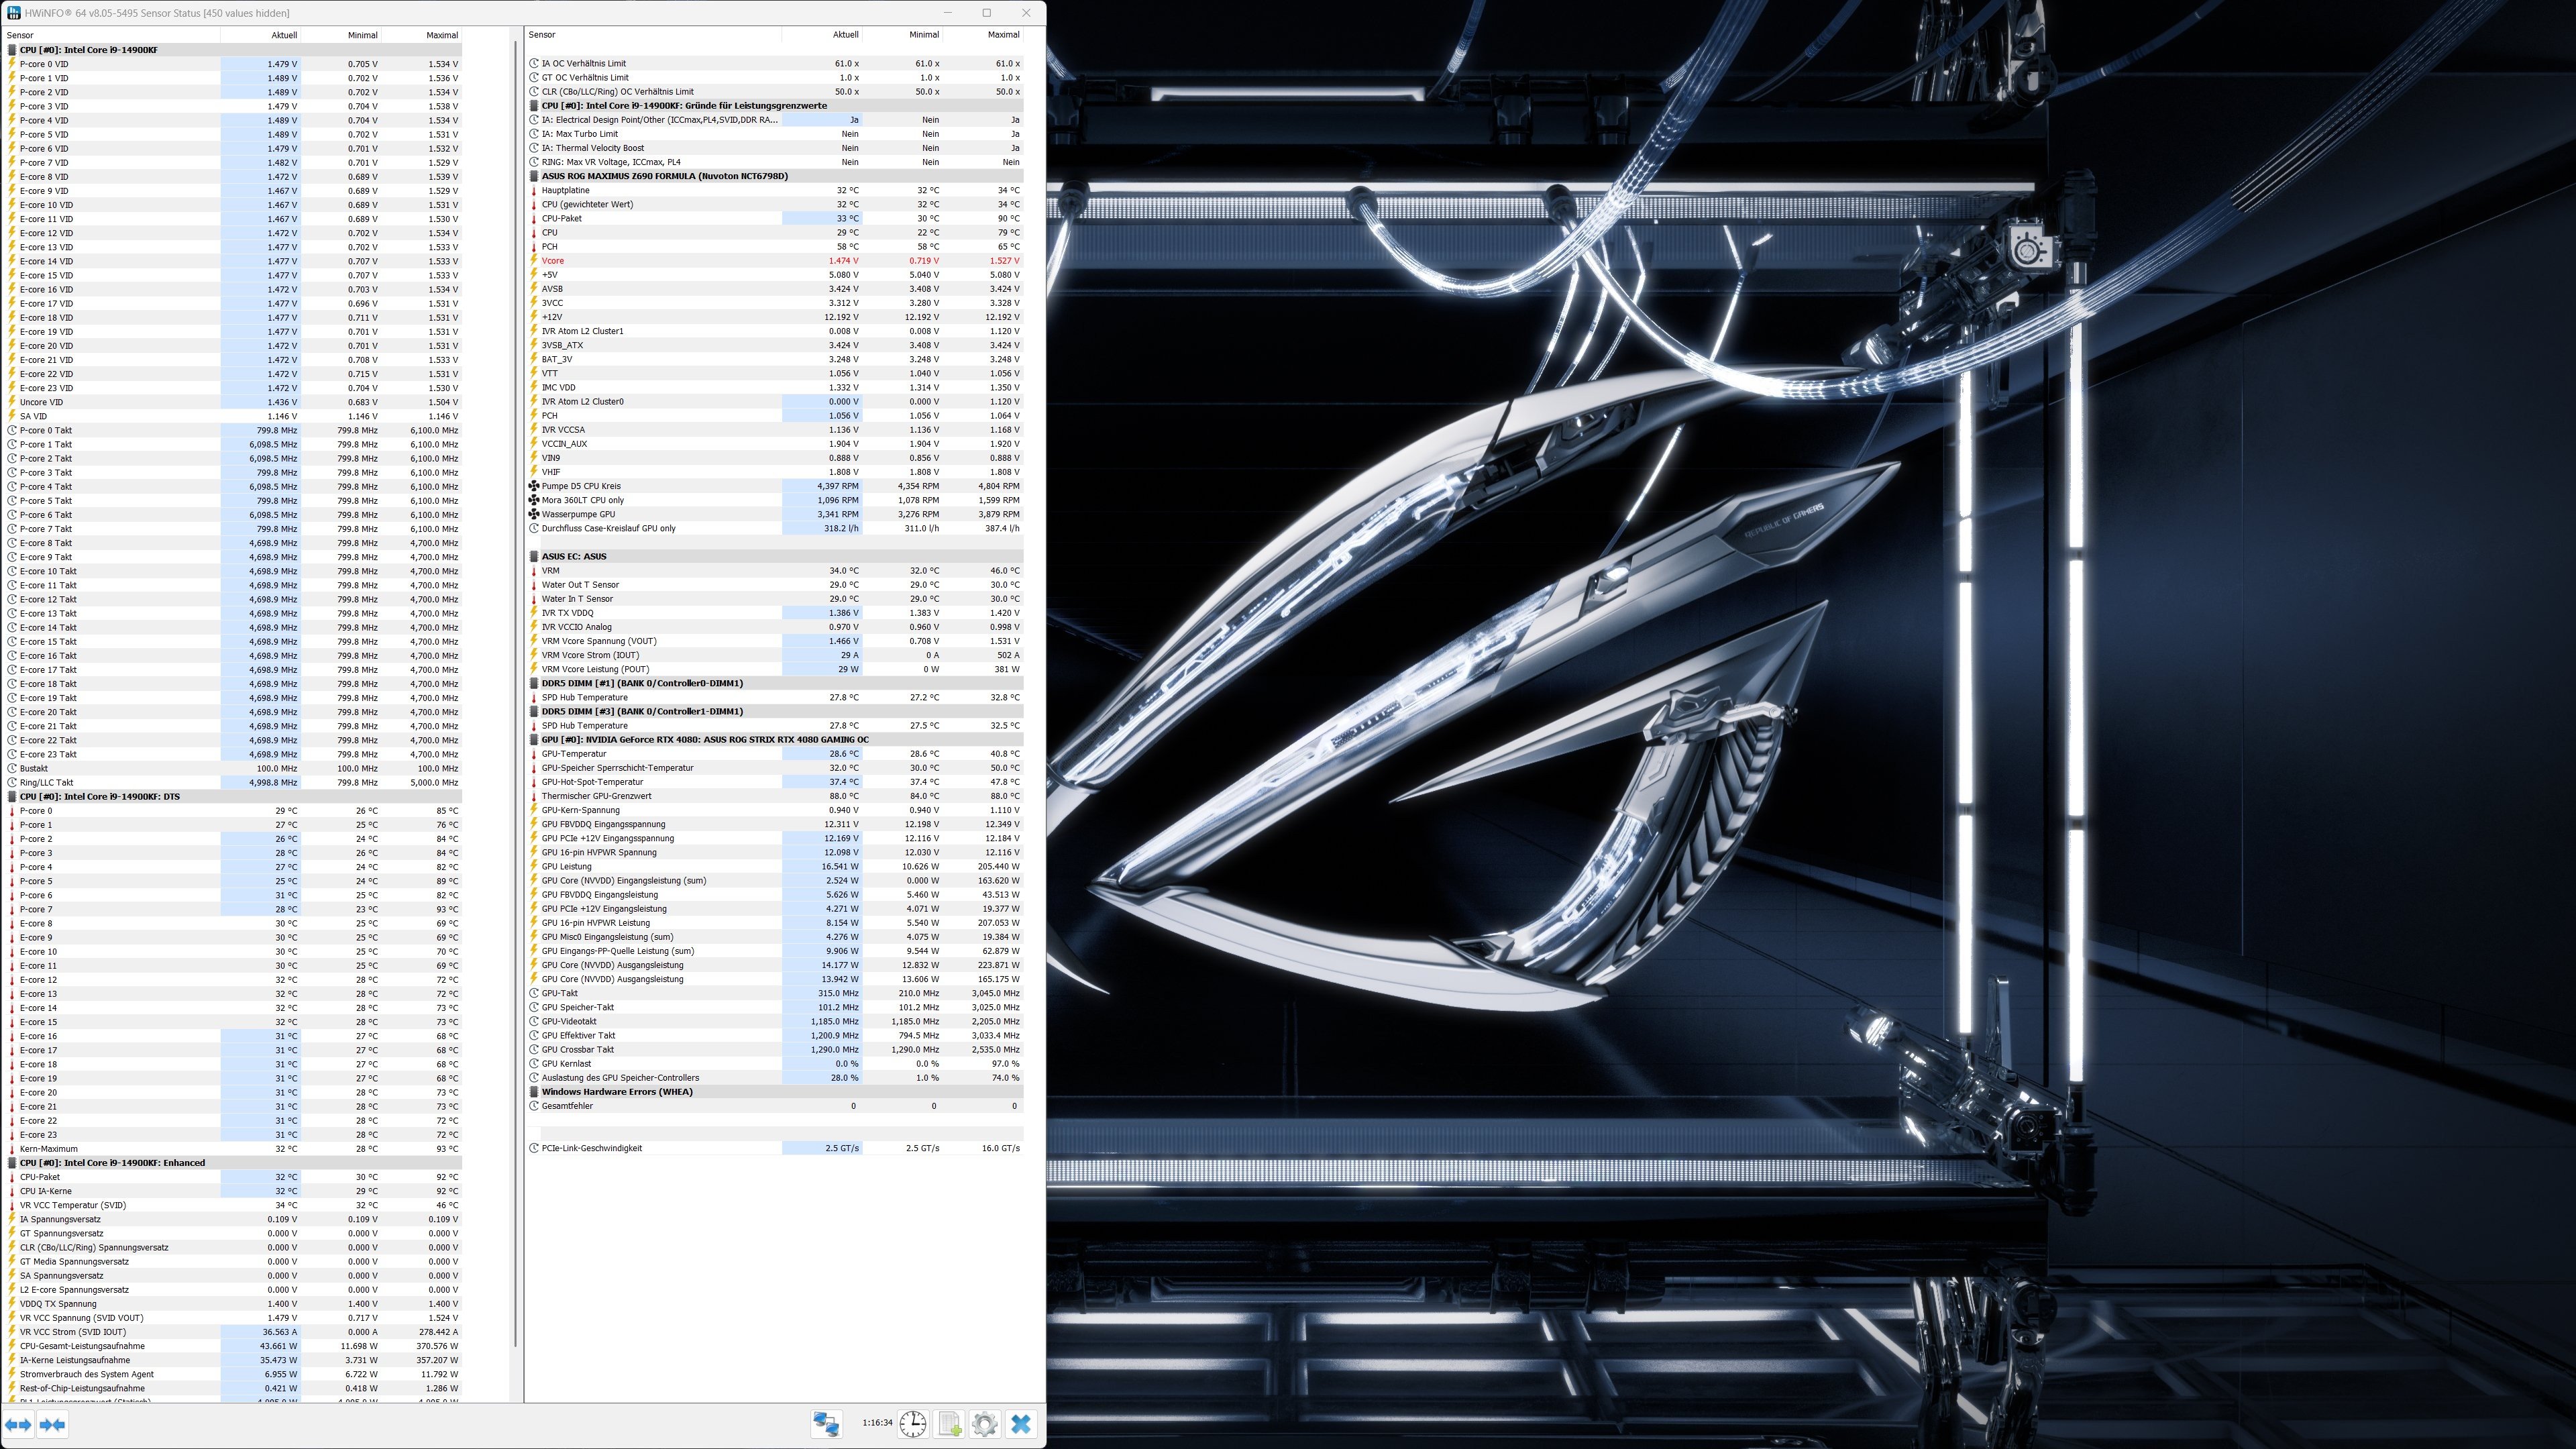Collapse CPU [#0] Intel Core i9-14900KF group

point(88,50)
